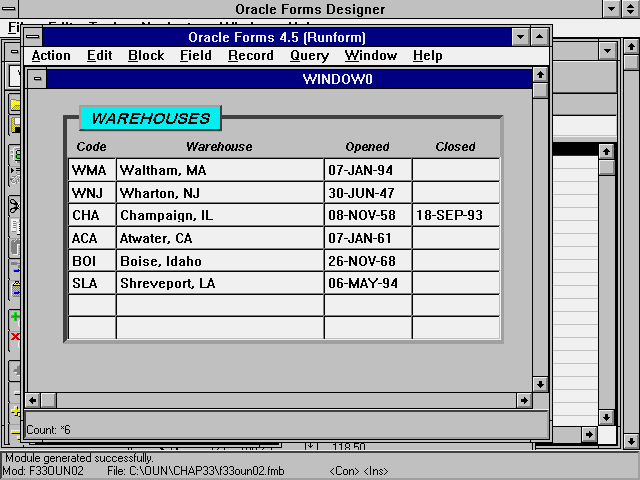Click the open folder icon in Designer toolbar
Viewport: 640px width, 480px height.
point(15,104)
